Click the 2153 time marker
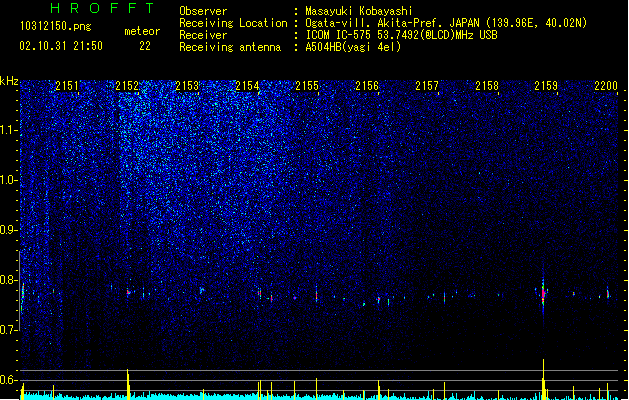The height and width of the screenshot is (400, 629). (187, 86)
